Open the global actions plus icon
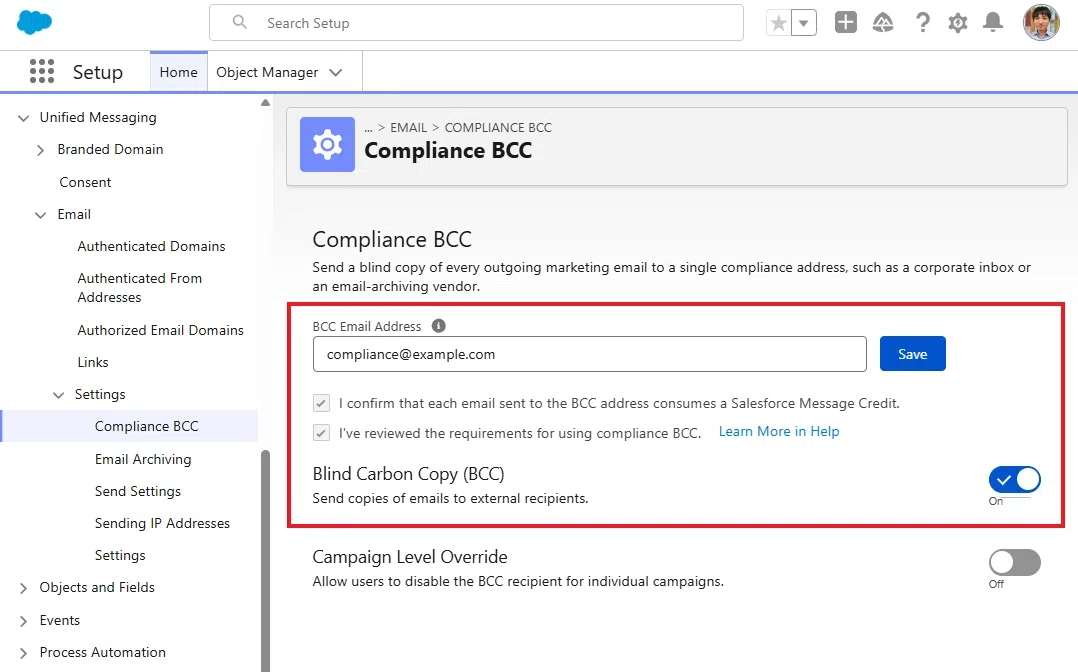1078x672 pixels. click(x=846, y=23)
